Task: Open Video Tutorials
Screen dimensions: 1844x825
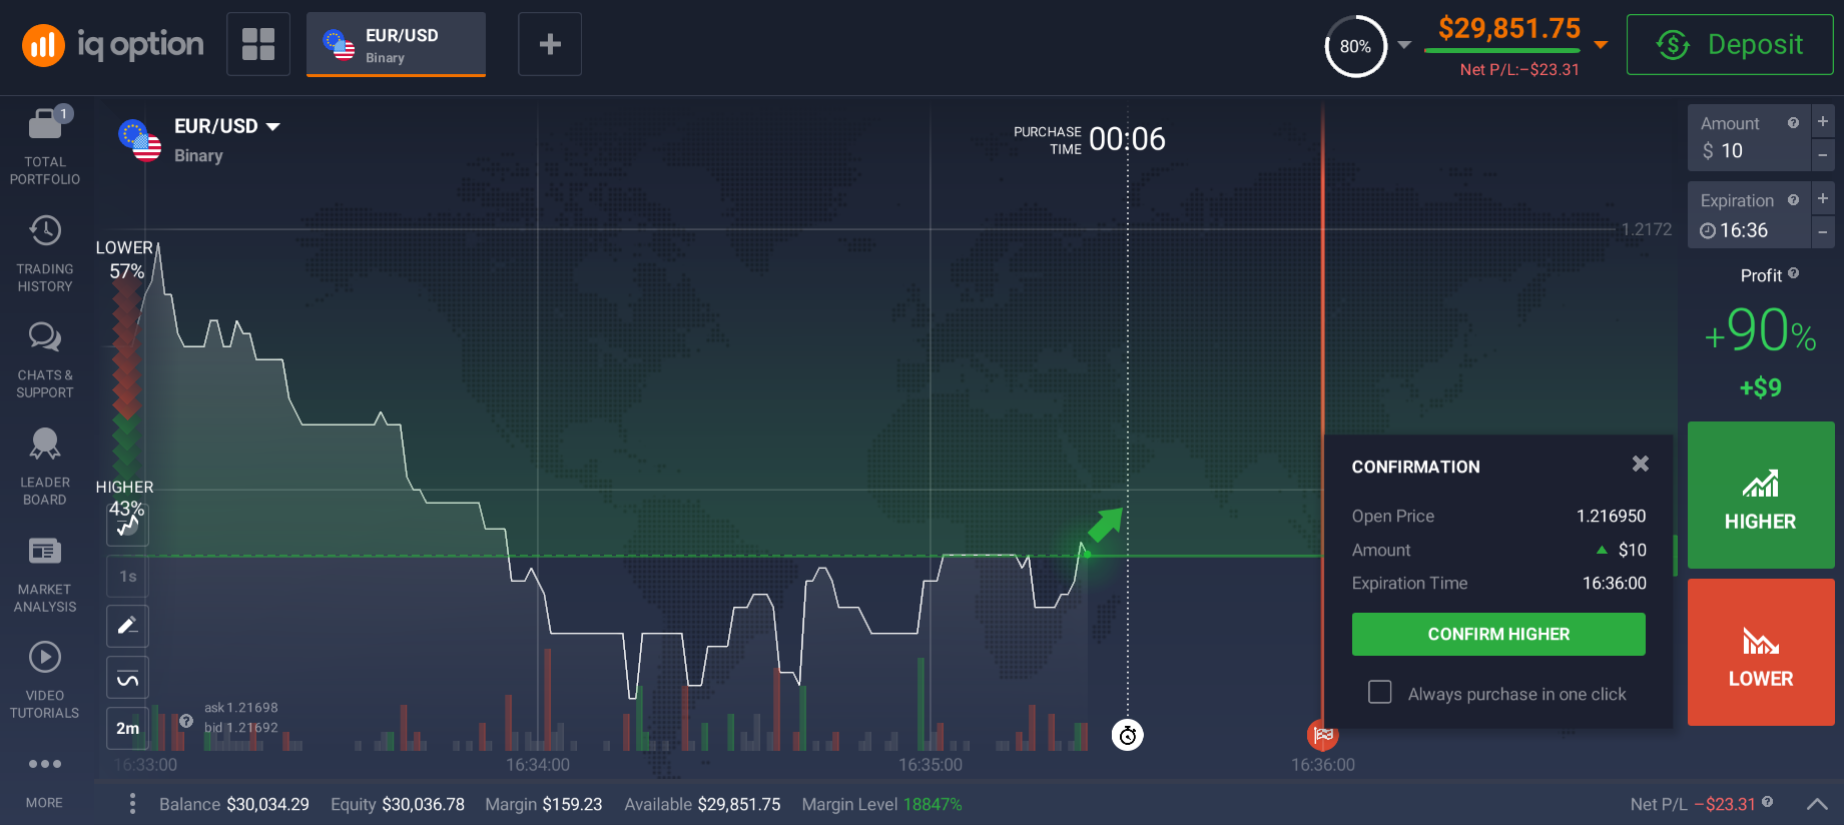Action: pos(45,680)
